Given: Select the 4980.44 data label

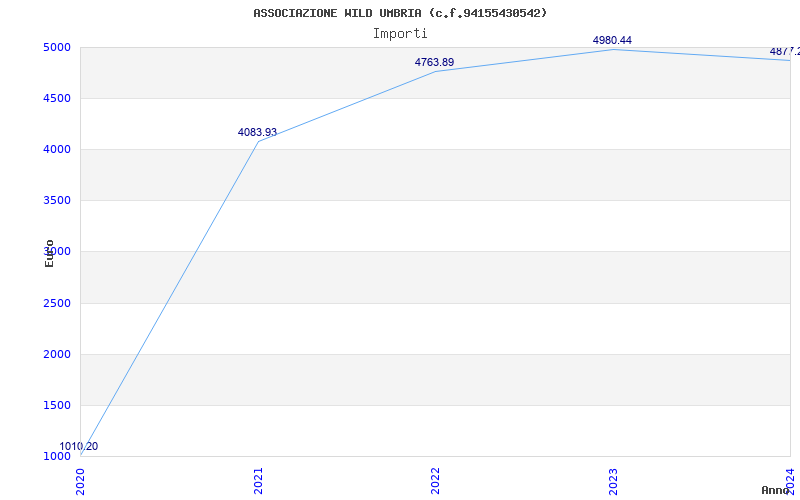Looking at the screenshot, I should tap(612, 40).
